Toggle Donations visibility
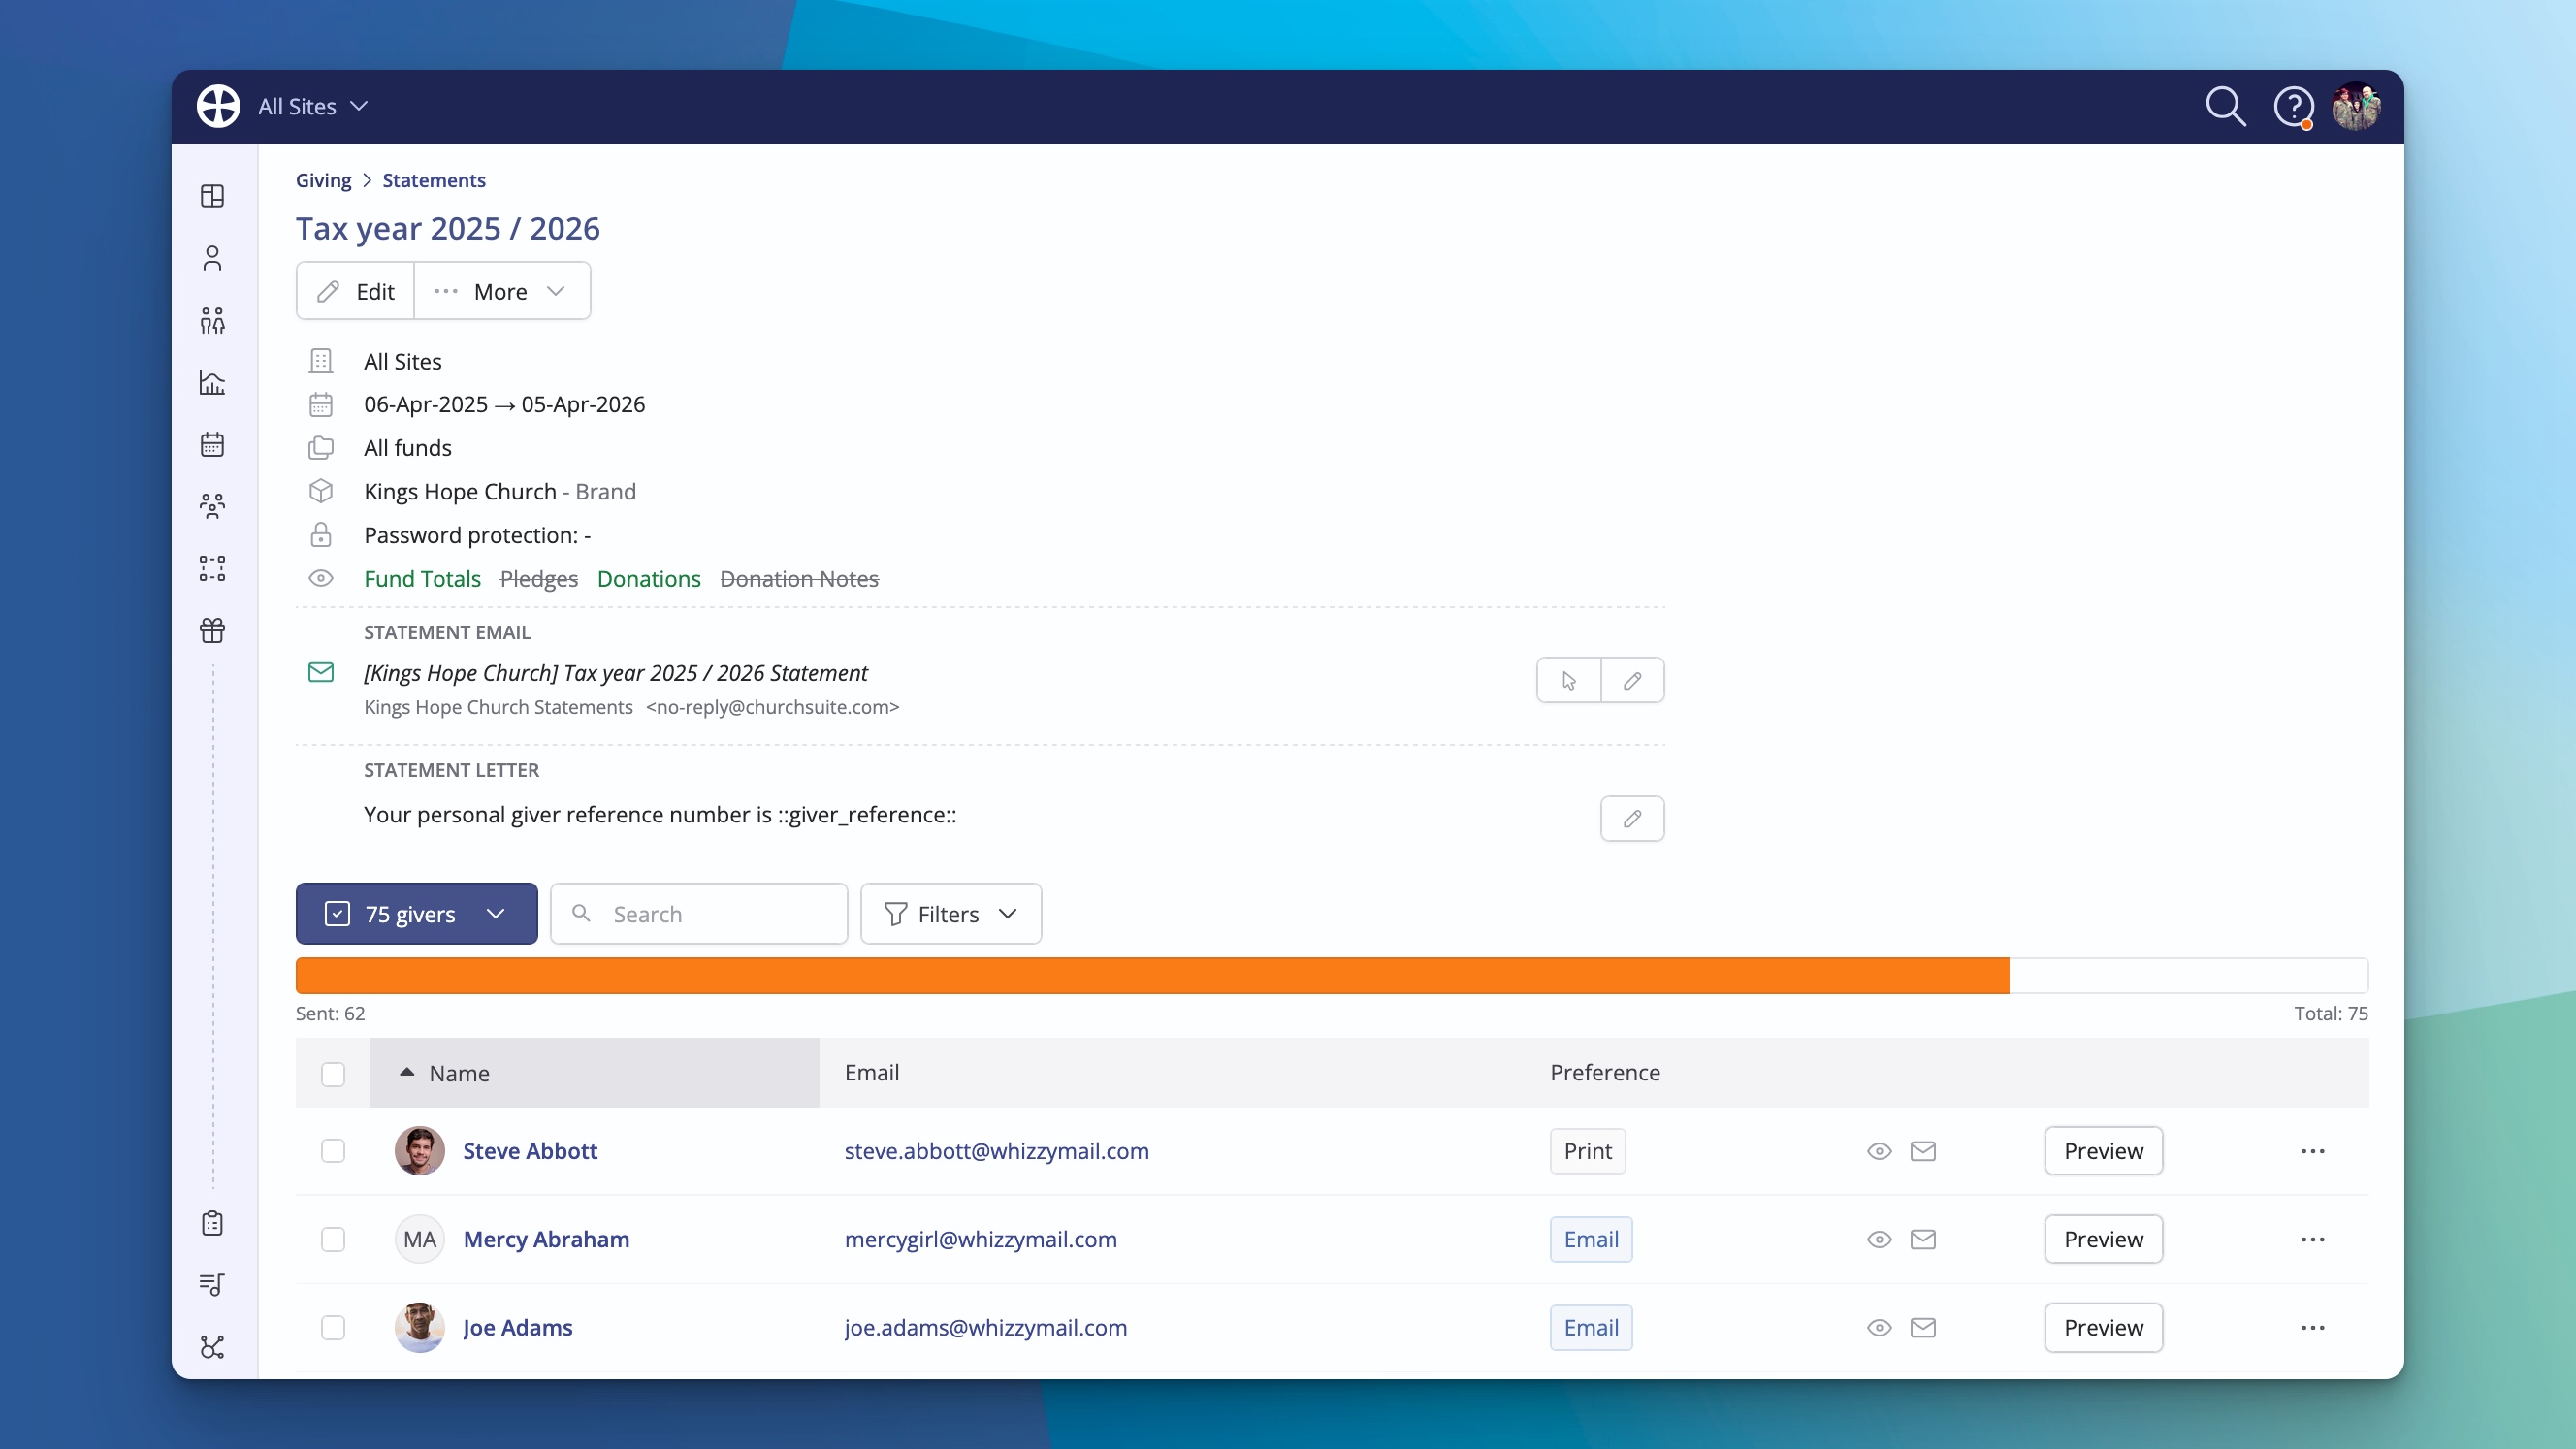Image resolution: width=2576 pixels, height=1449 pixels. [648, 579]
